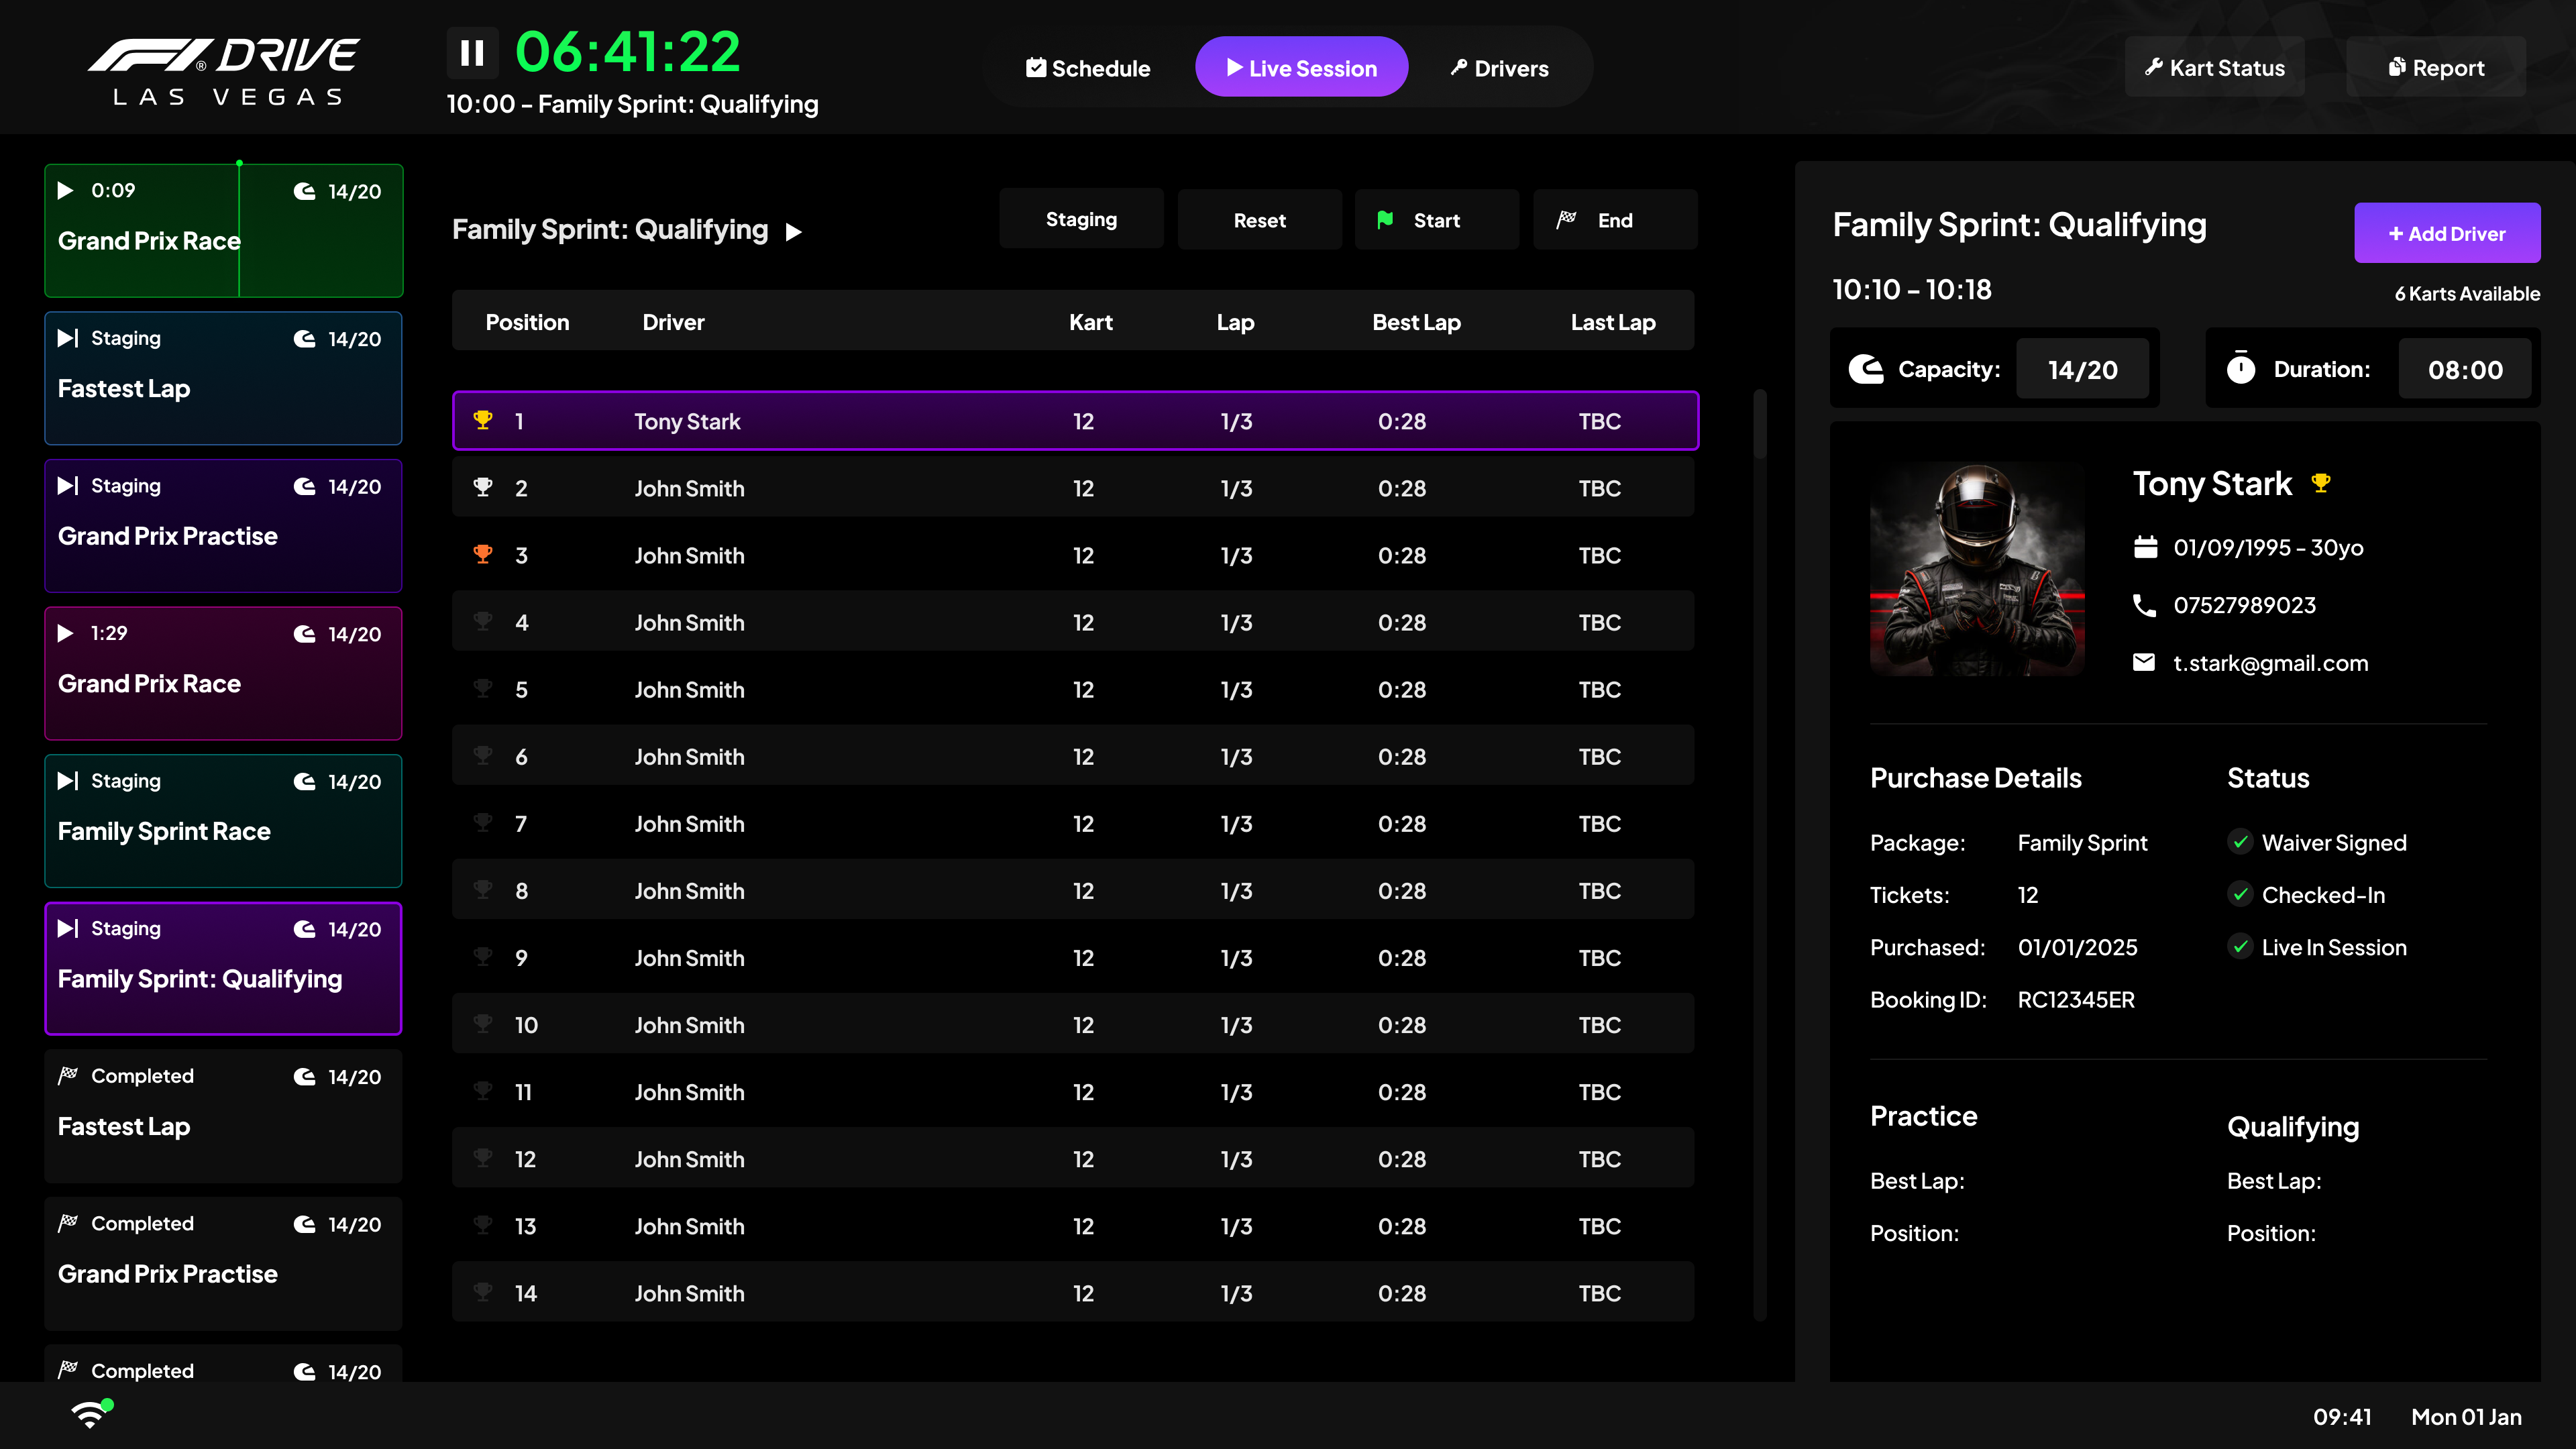
Task: Switch to the Drivers tab
Action: click(x=1499, y=68)
